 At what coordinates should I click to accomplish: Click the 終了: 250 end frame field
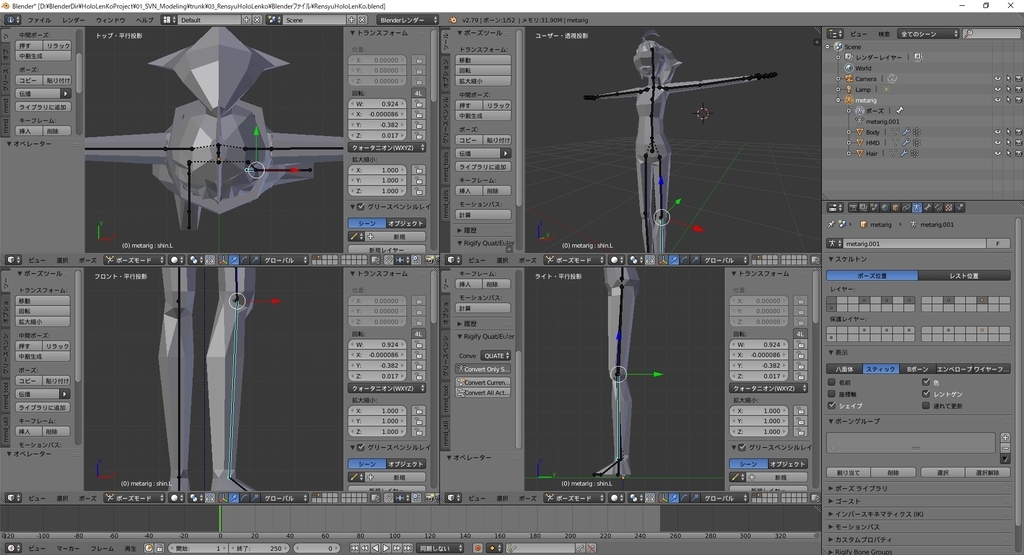pos(261,548)
